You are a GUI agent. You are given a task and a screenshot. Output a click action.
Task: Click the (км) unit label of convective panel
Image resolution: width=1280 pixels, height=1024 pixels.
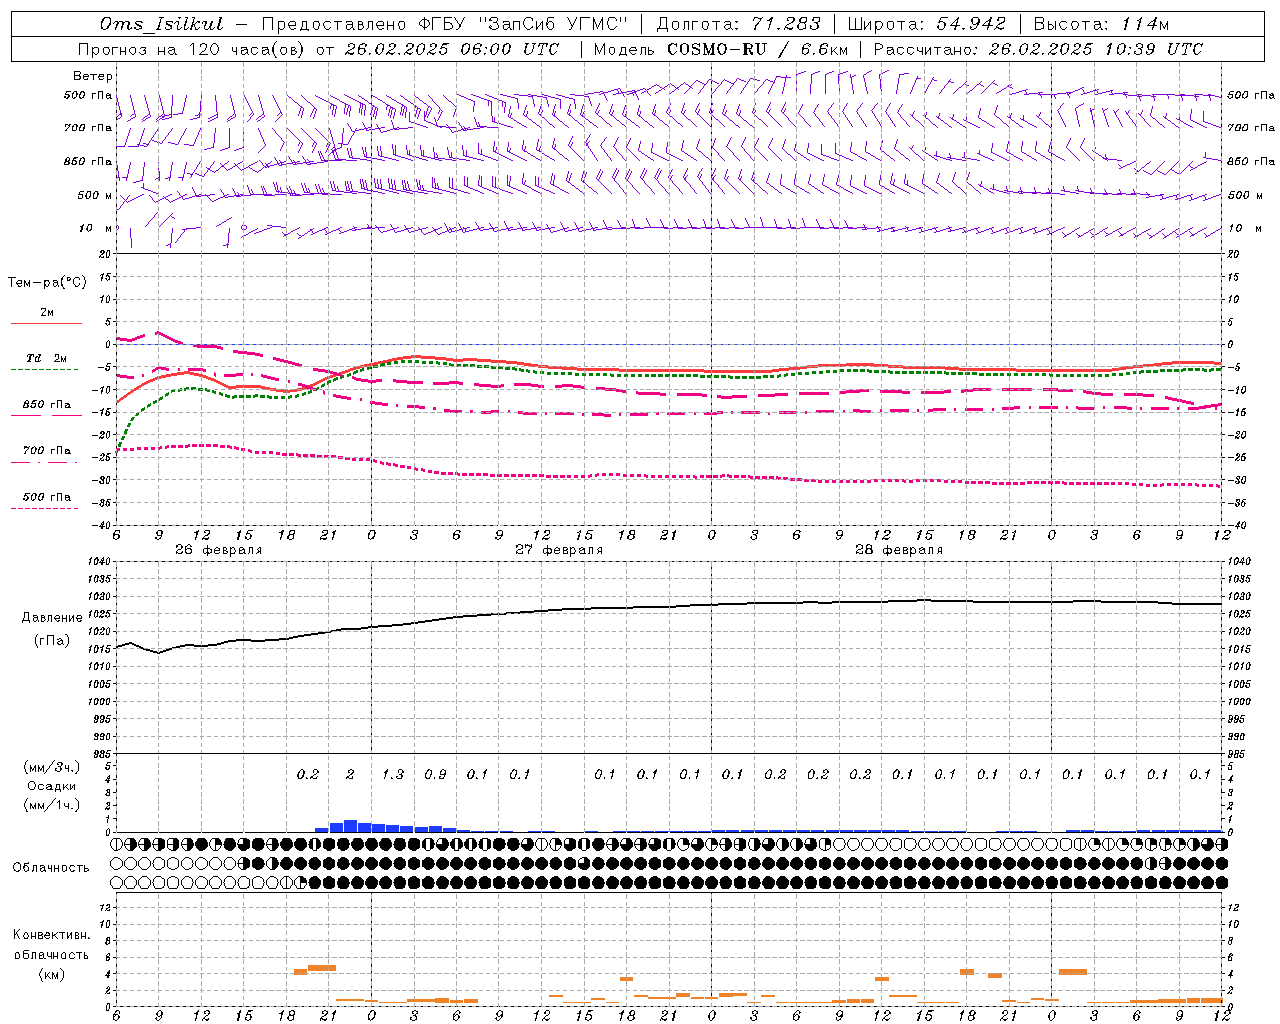[52, 974]
